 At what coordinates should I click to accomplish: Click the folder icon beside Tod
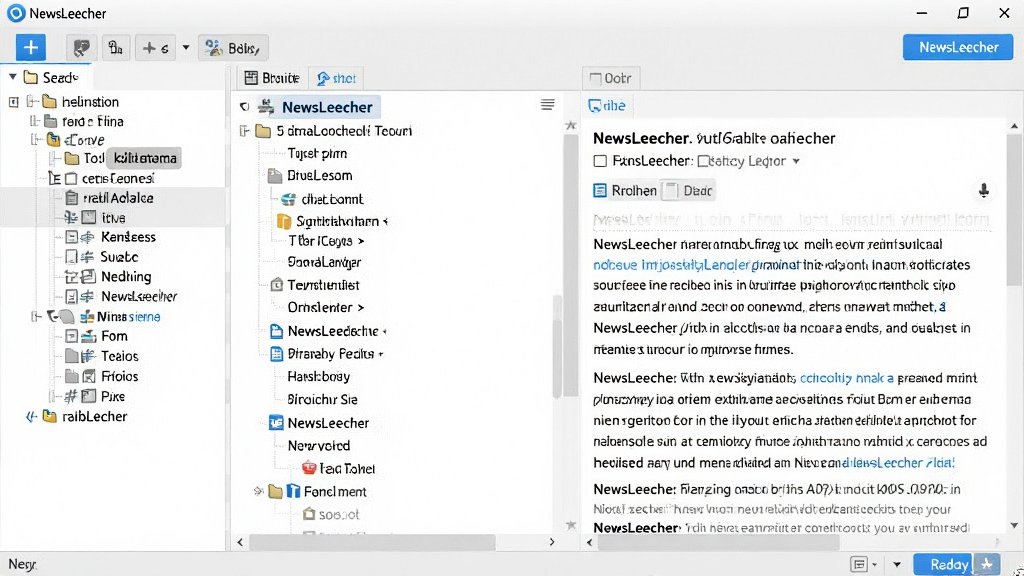coord(72,158)
